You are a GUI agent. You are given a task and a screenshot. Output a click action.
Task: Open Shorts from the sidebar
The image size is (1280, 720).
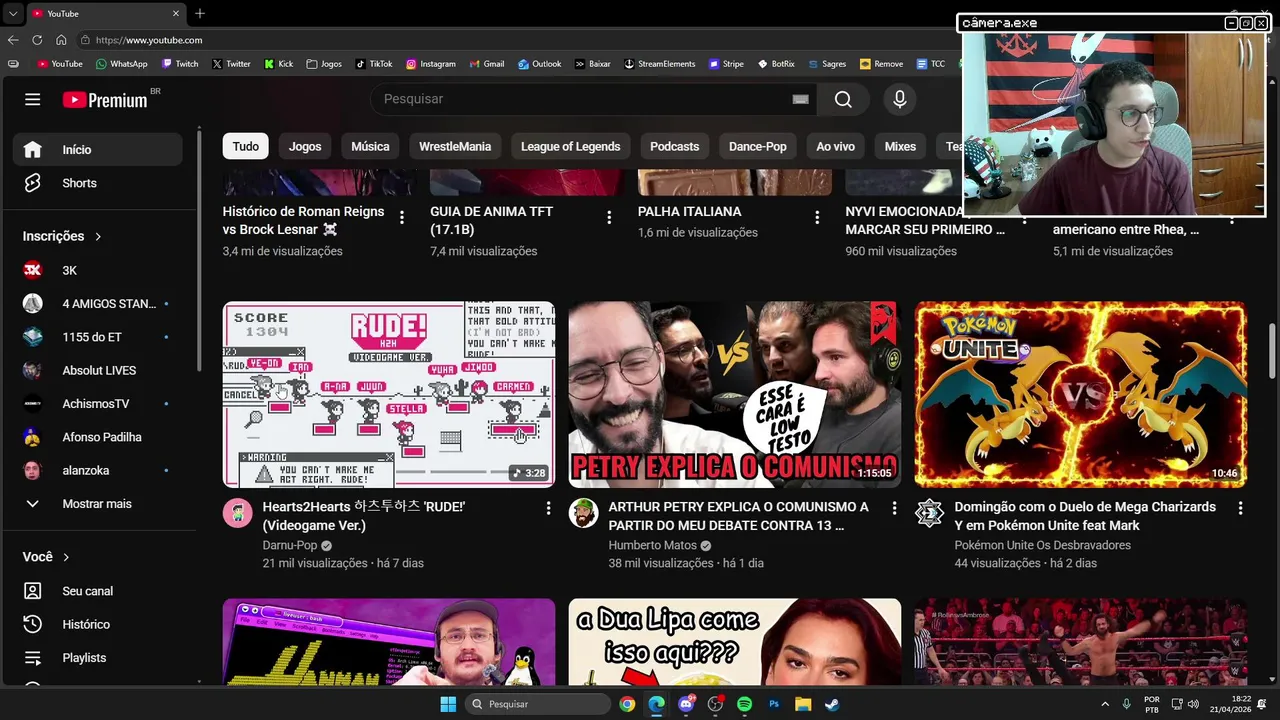[98, 183]
